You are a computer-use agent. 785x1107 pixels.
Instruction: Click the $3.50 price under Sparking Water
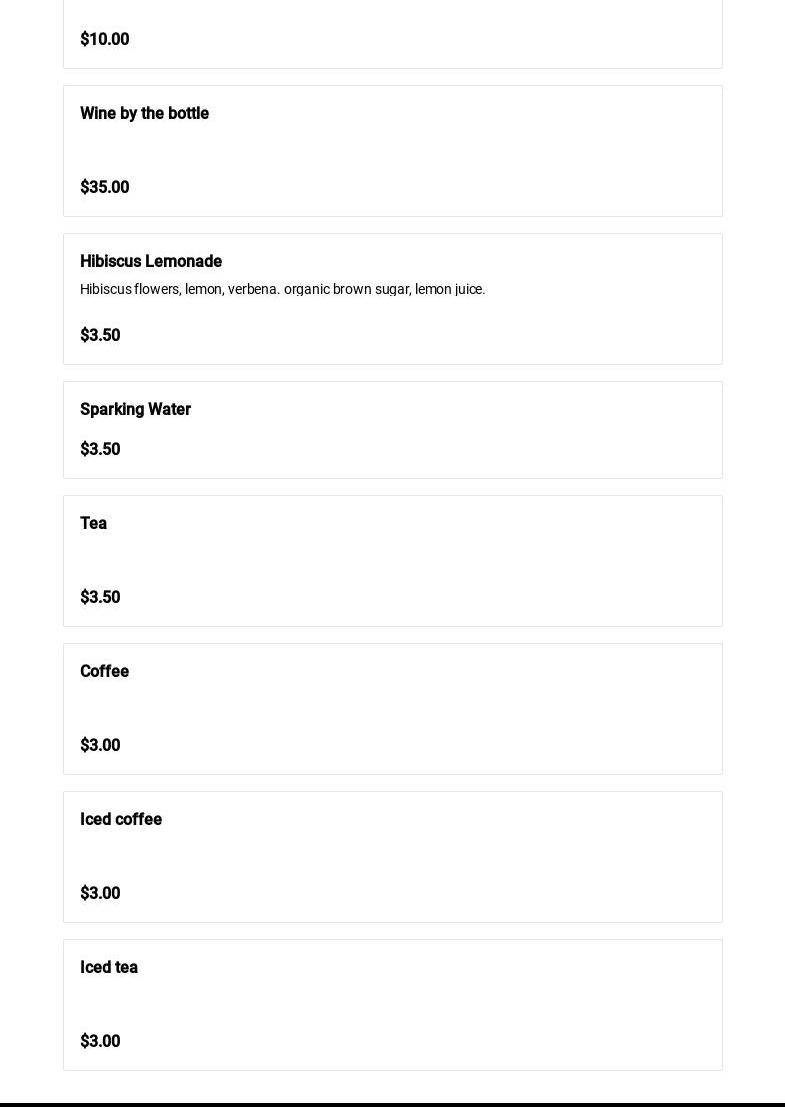pyautogui.click(x=100, y=449)
